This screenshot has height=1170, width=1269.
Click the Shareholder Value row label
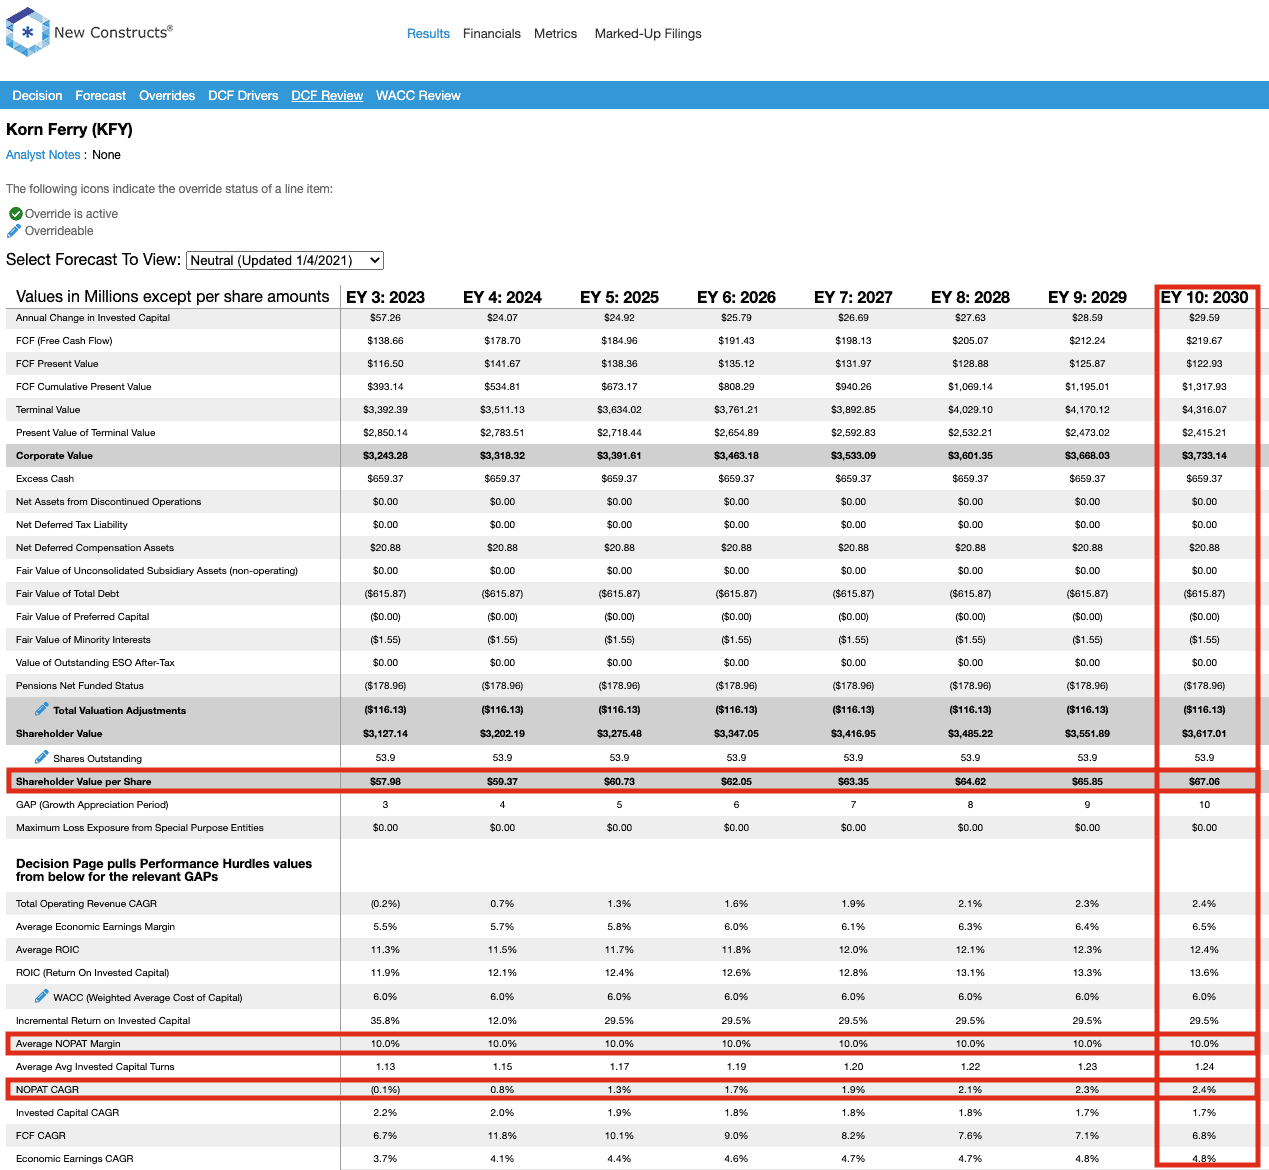tap(59, 734)
